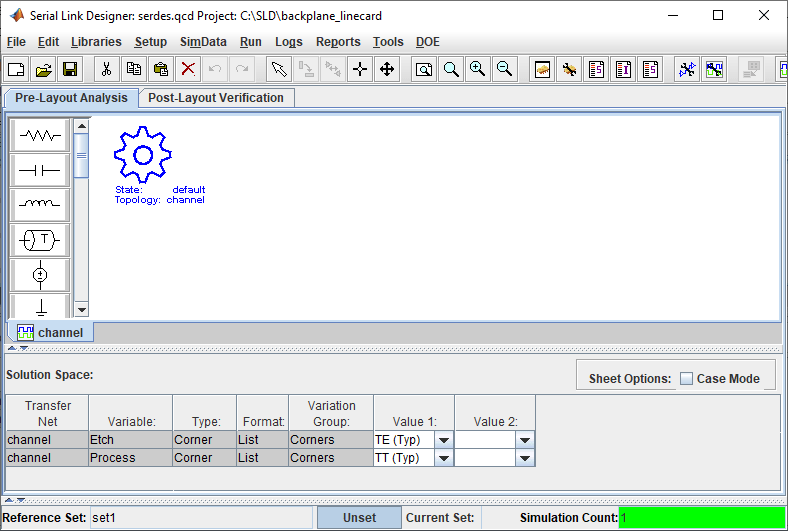Click the palette scrollbar down arrow
This screenshot has height=531, width=788.
[81, 309]
